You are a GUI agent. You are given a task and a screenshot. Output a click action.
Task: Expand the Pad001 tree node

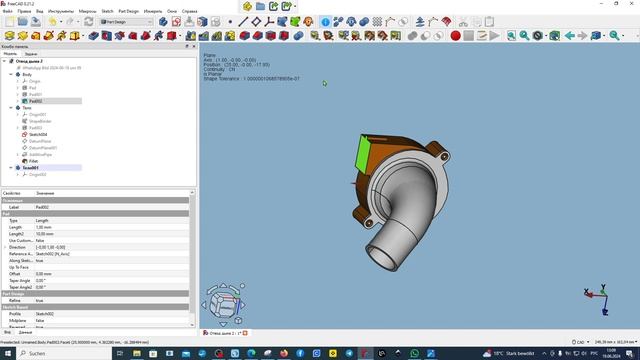click(18, 95)
